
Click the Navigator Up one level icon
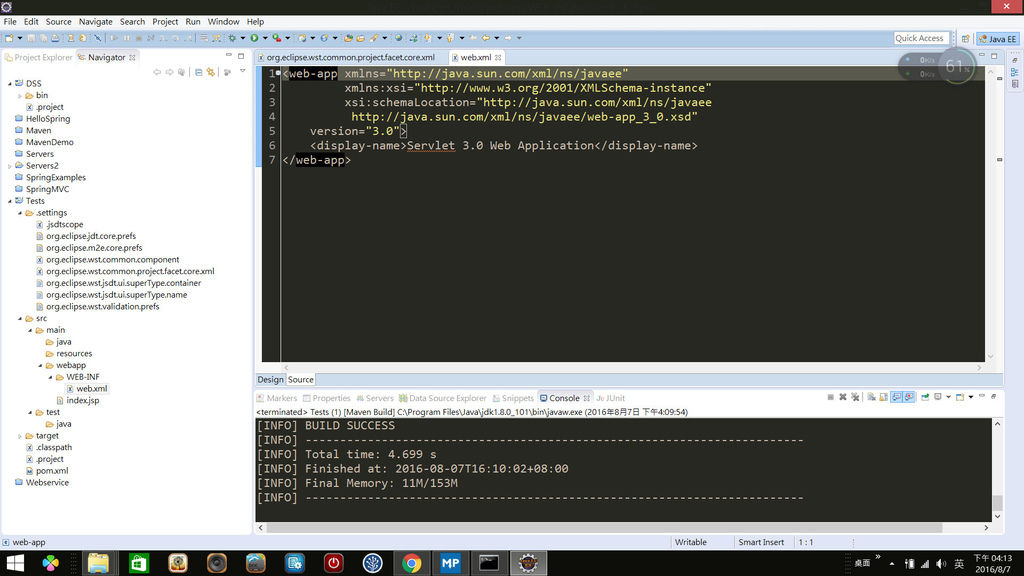coord(182,72)
